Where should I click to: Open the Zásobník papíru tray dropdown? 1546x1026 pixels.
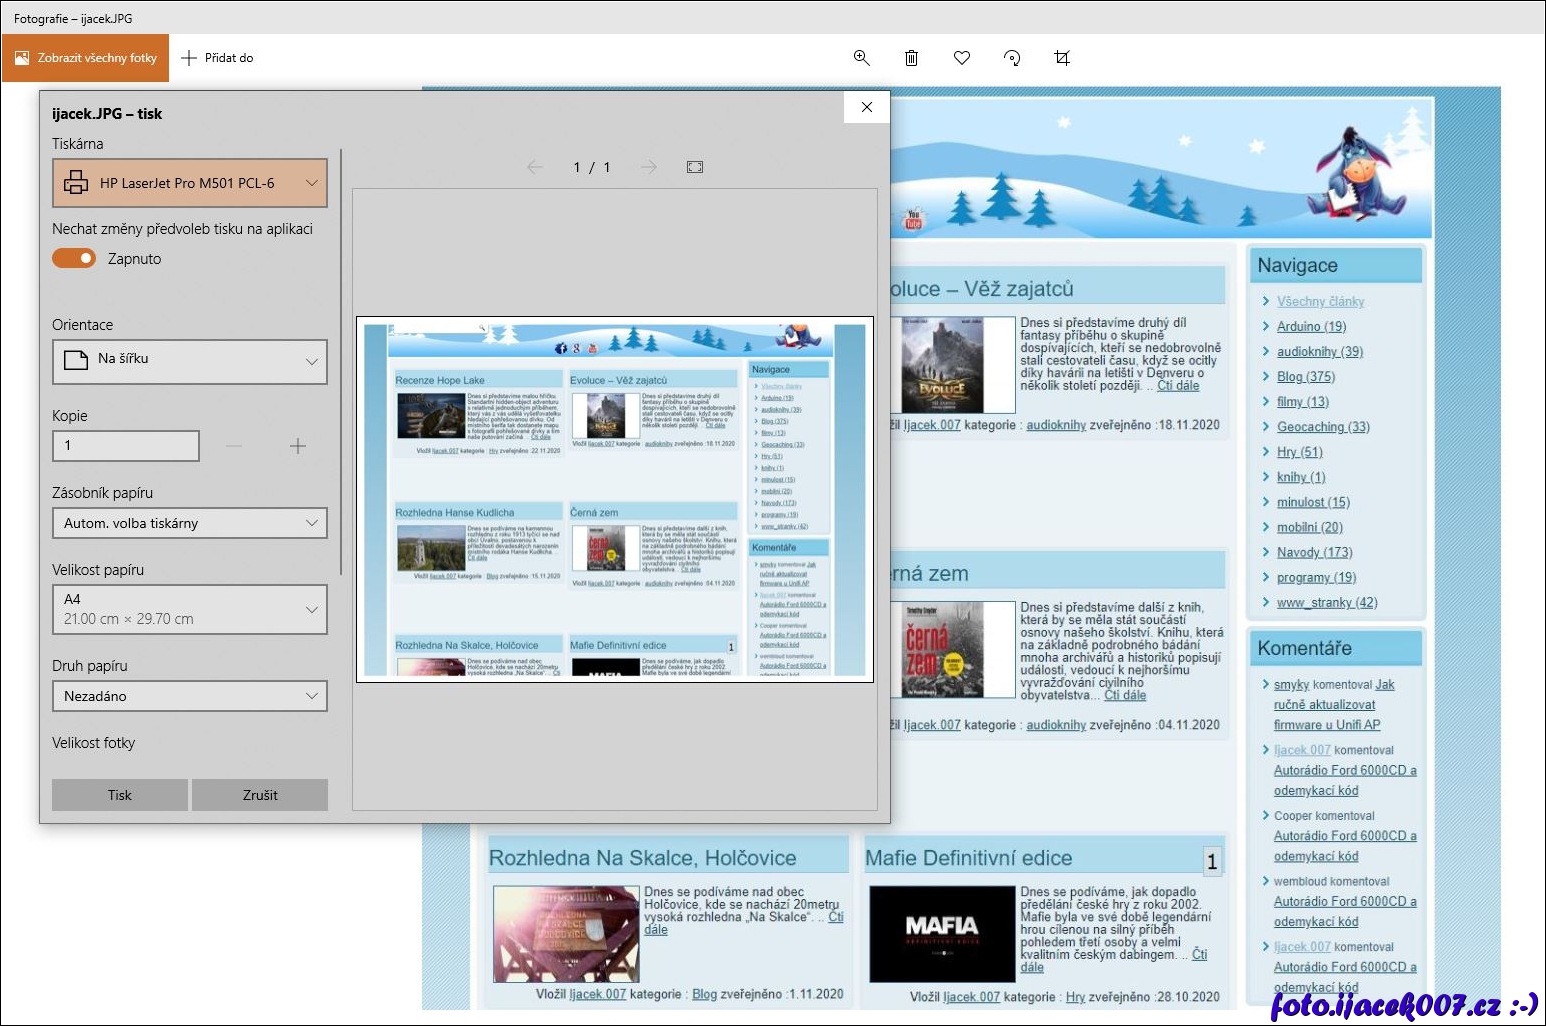190,523
